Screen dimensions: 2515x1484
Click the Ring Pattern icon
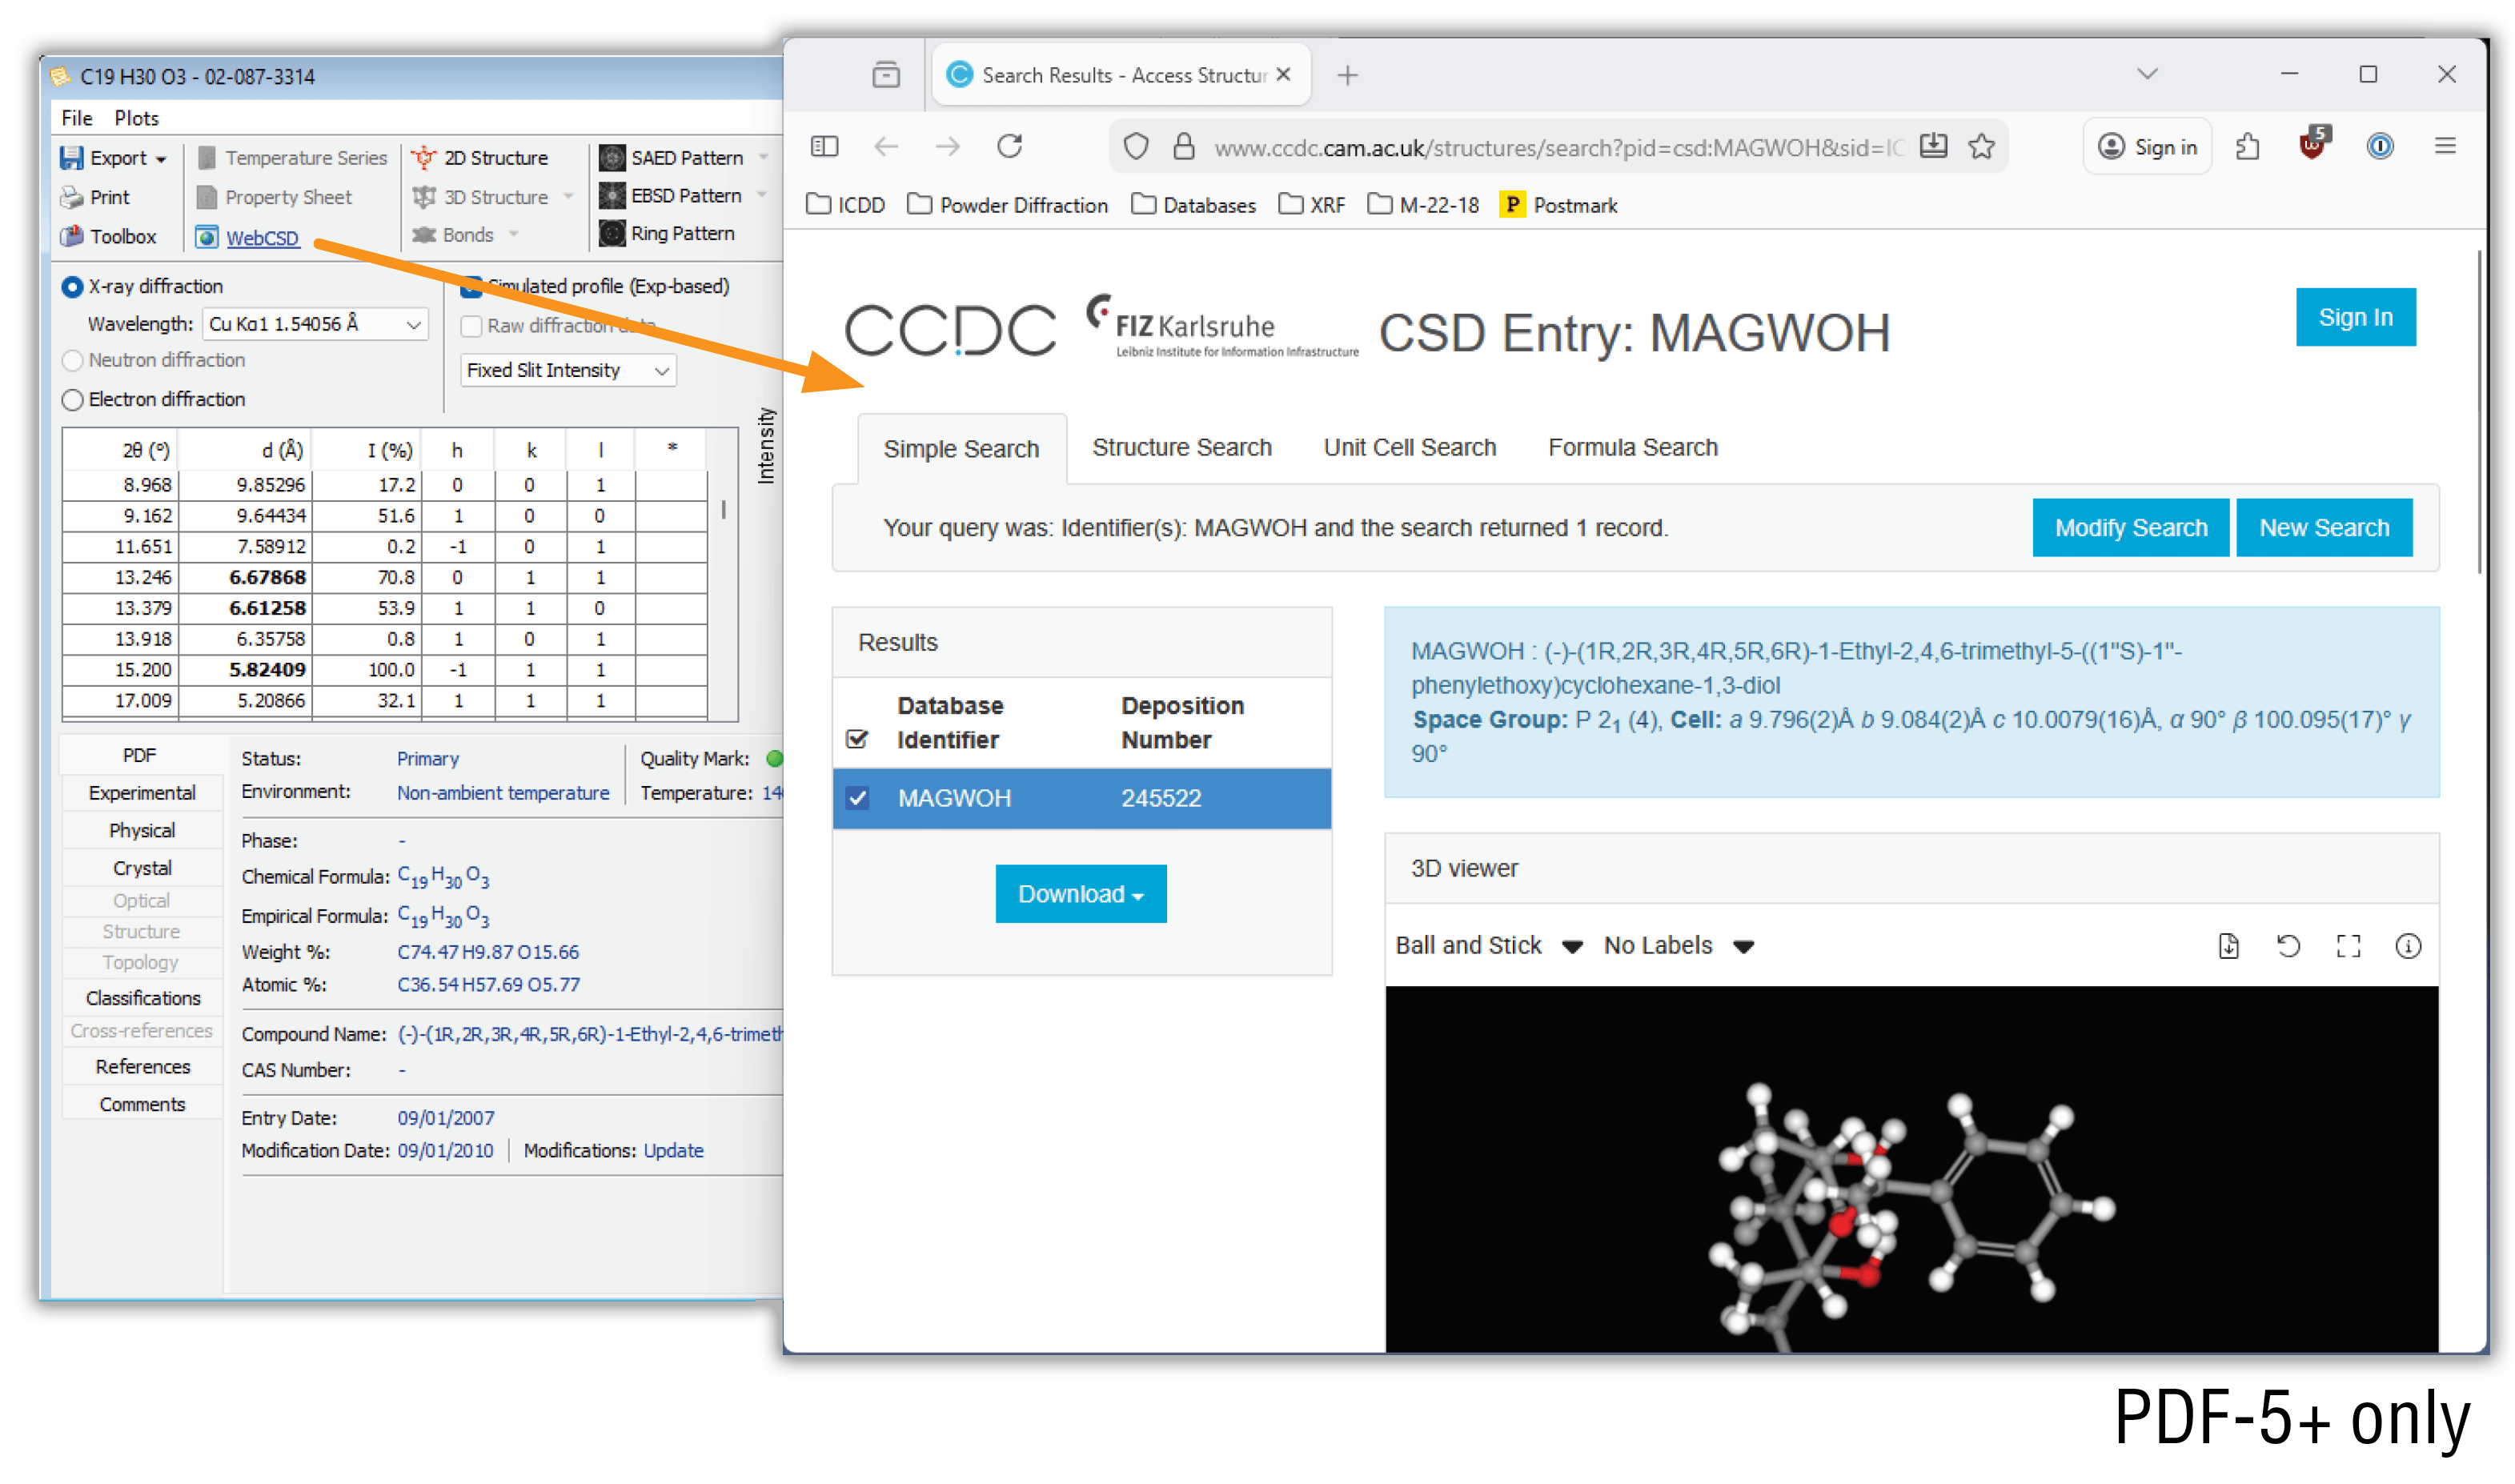612,233
